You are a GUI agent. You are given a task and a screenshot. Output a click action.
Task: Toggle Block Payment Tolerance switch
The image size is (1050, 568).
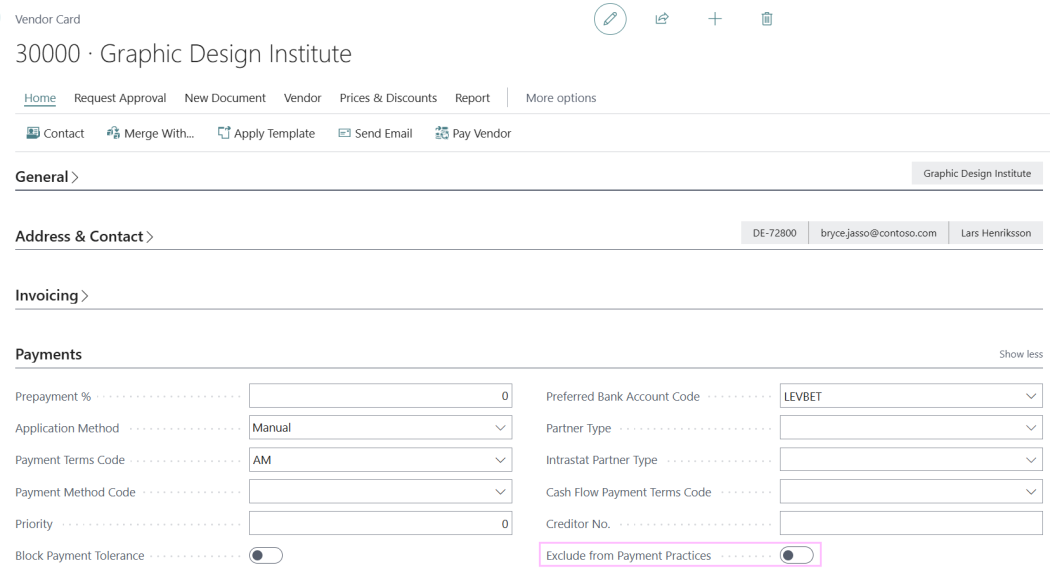(266, 555)
